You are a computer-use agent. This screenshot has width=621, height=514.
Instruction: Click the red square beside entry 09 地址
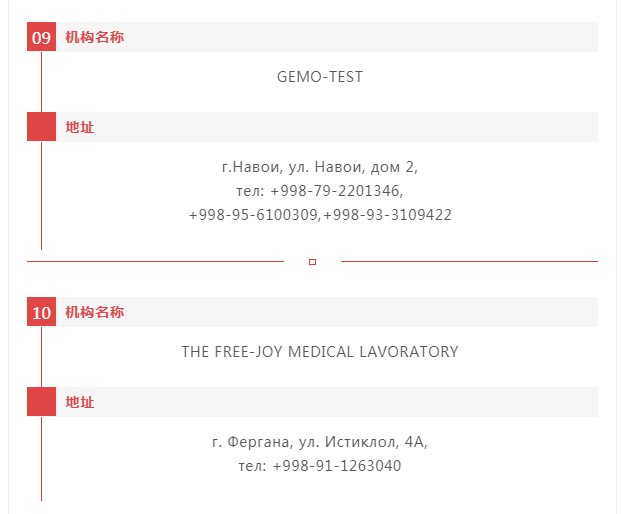pos(41,127)
